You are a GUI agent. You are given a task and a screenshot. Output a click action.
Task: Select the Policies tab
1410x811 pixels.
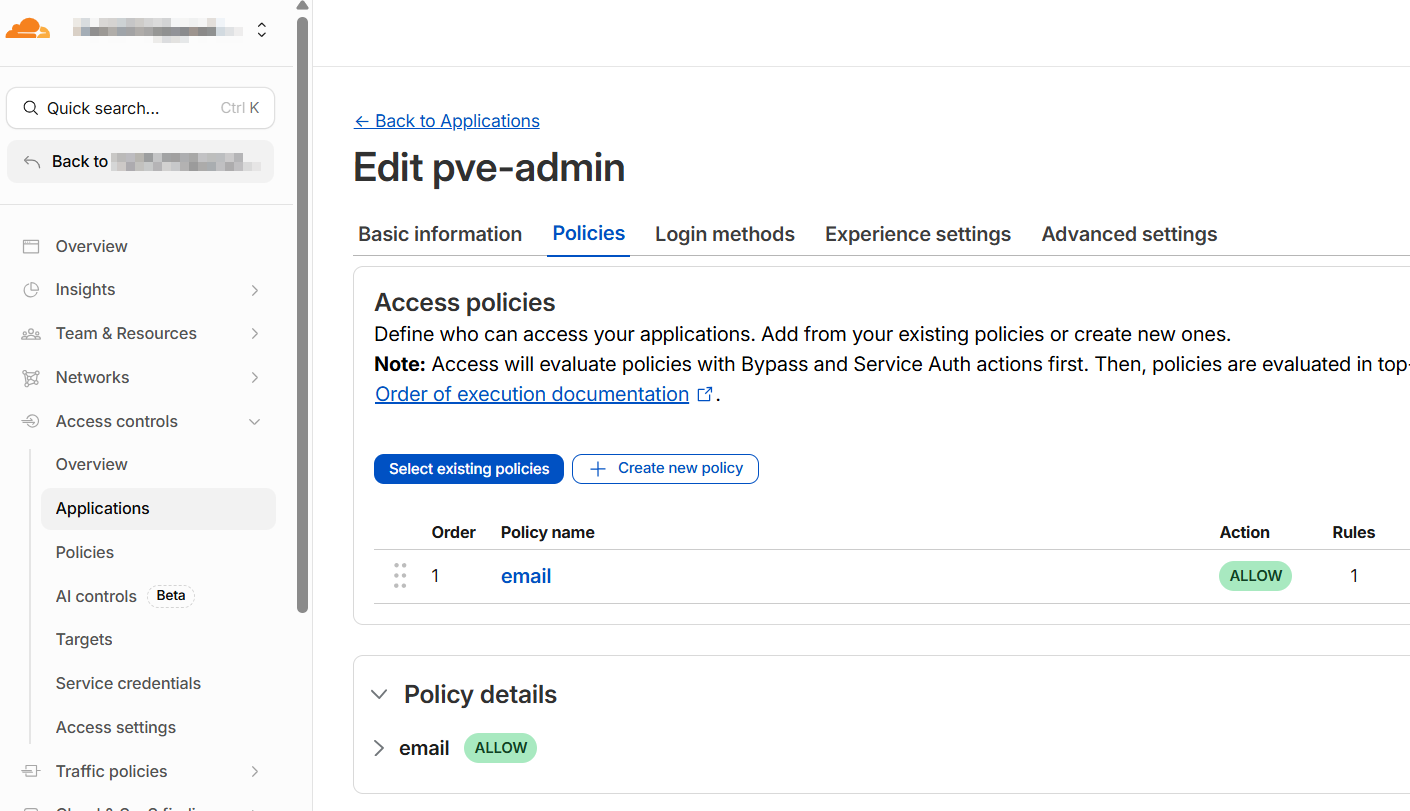pyautogui.click(x=589, y=234)
